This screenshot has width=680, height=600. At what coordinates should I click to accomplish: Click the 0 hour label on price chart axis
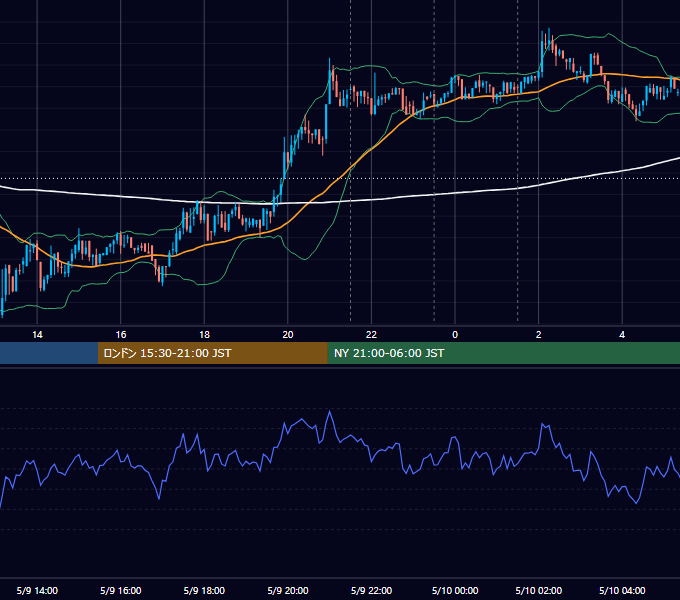pos(455,335)
